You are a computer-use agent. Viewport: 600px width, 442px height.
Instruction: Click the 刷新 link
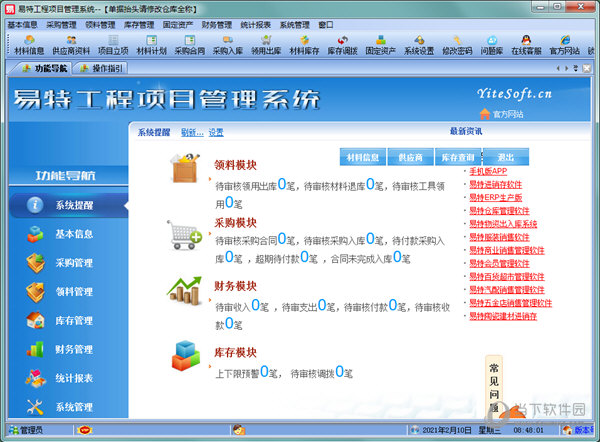192,132
